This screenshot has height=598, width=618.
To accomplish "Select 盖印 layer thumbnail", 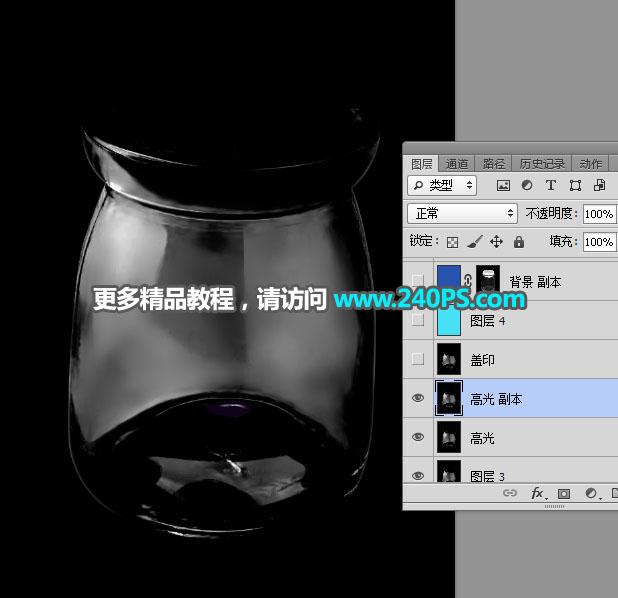I will pos(449,359).
